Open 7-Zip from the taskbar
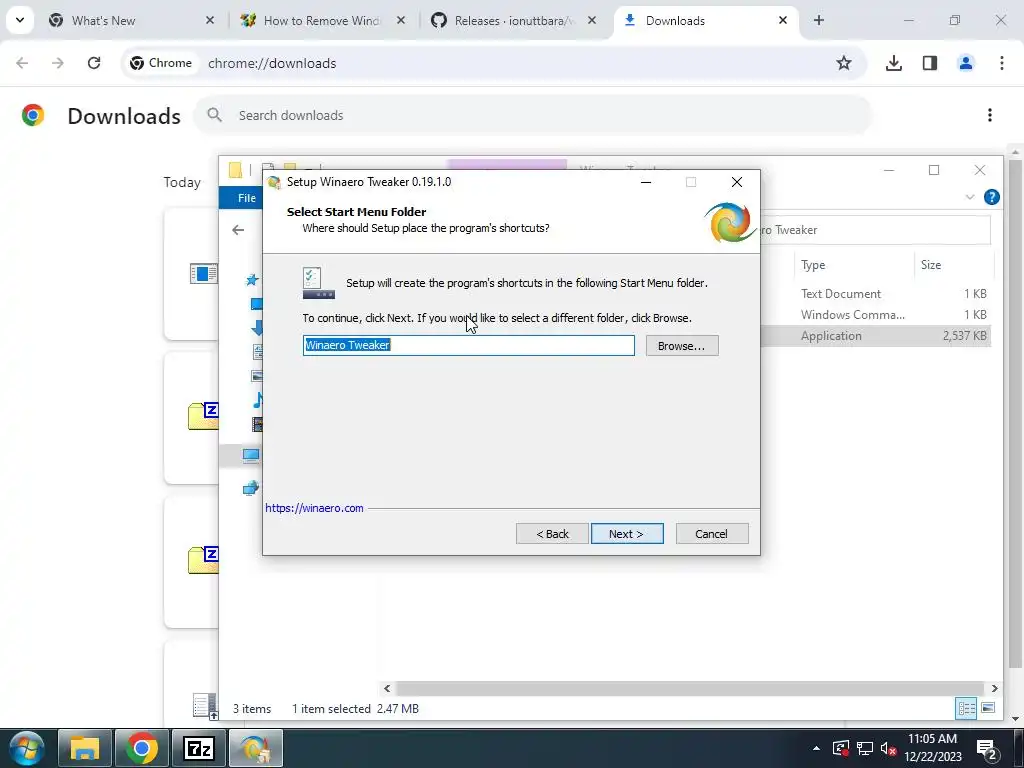 click(x=199, y=748)
